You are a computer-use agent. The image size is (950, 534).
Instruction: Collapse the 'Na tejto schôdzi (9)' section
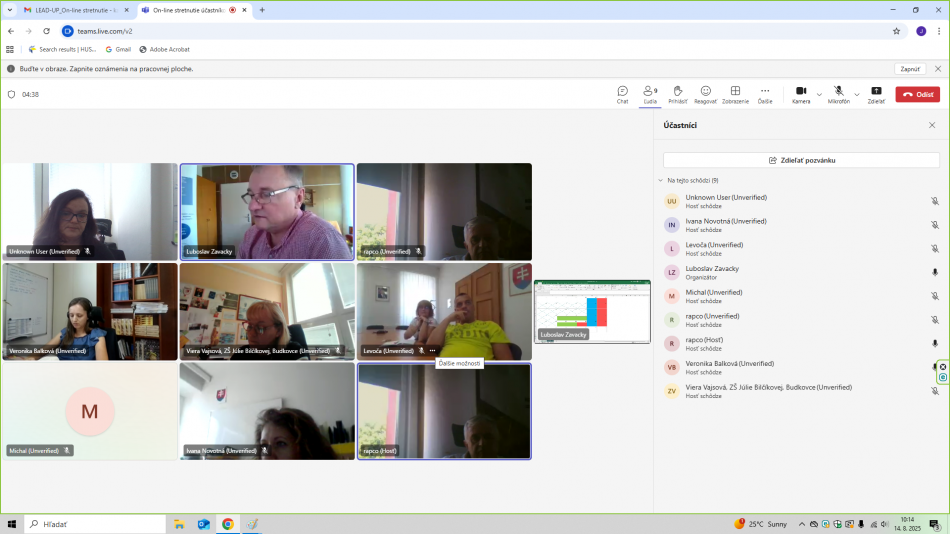coord(660,180)
